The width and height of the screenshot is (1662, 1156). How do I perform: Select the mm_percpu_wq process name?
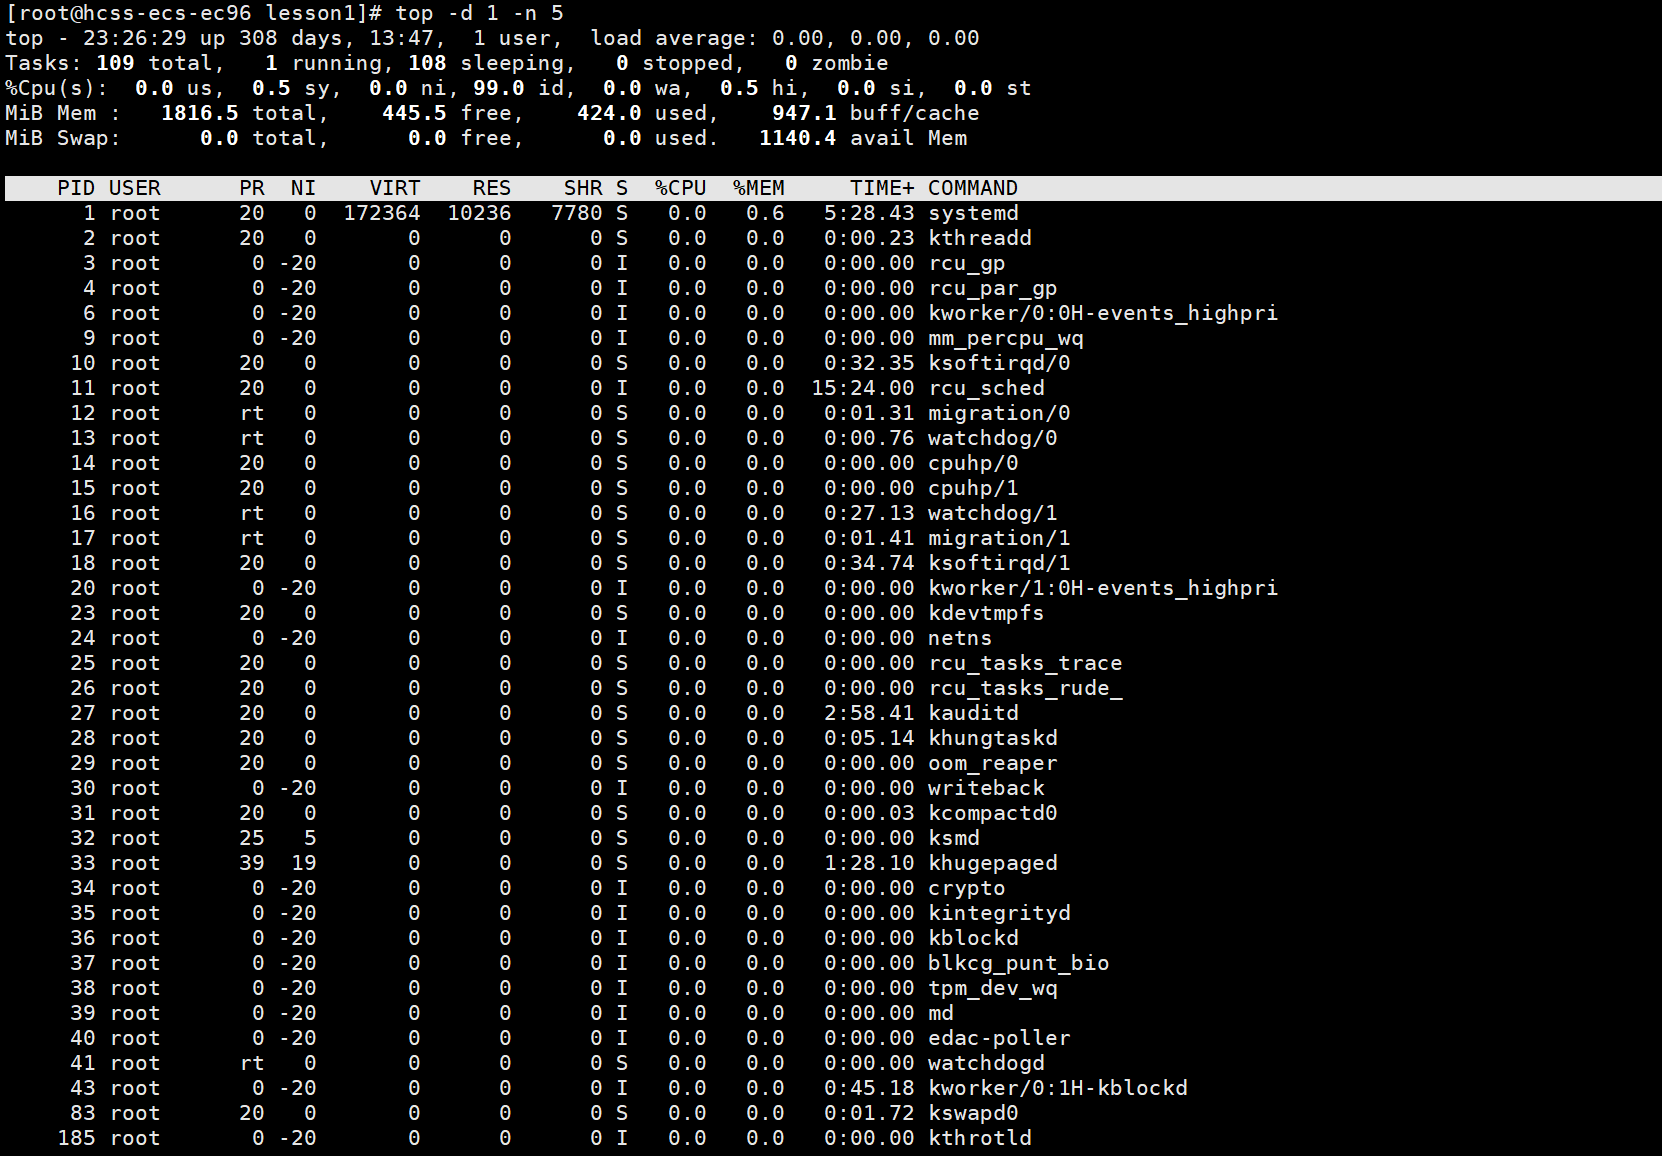[1006, 338]
